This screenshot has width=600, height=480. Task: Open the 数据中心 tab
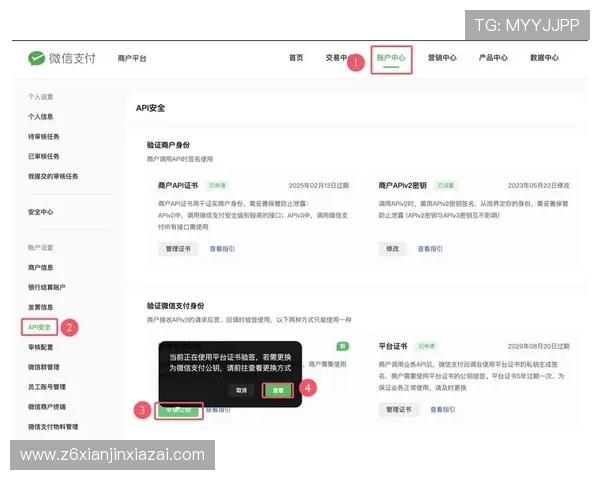544,58
